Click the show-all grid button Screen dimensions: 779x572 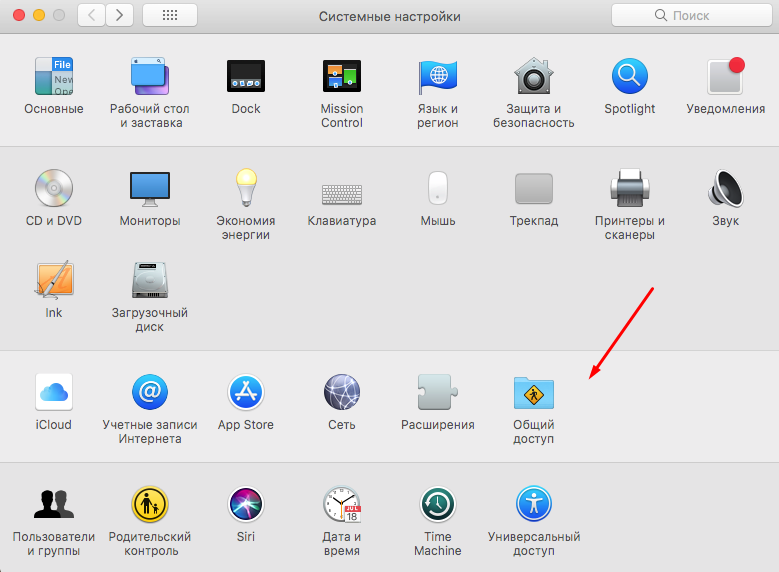click(x=170, y=15)
